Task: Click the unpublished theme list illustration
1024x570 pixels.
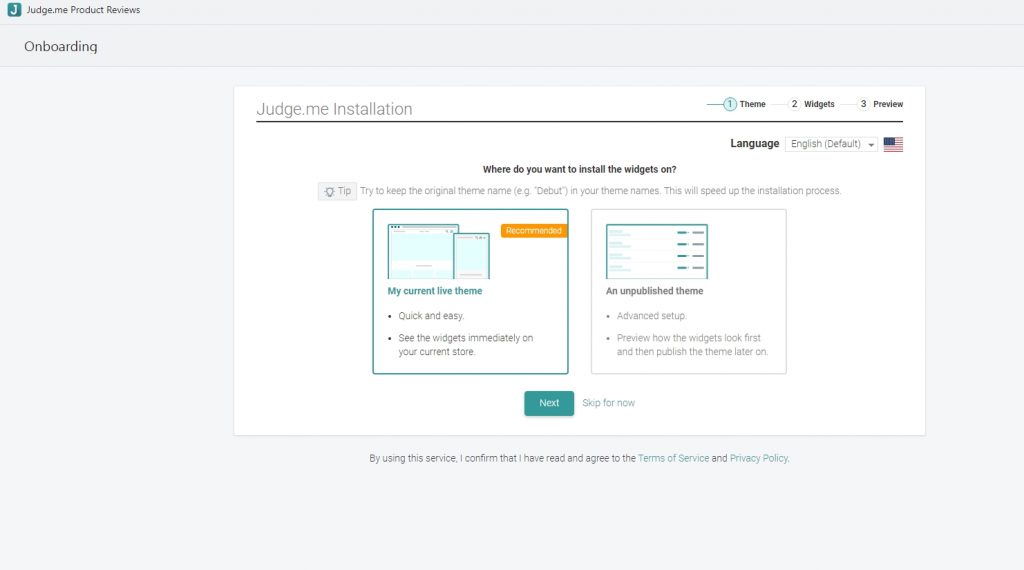Action: [656, 251]
